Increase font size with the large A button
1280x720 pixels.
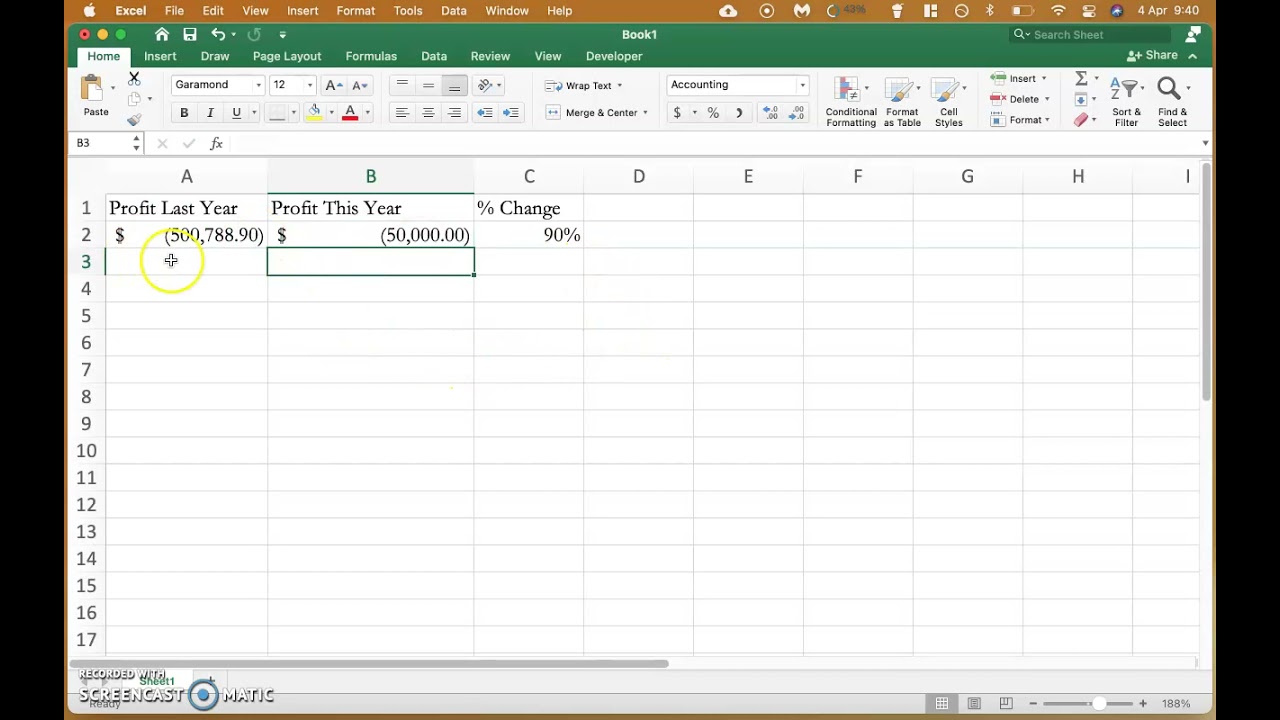tap(334, 85)
